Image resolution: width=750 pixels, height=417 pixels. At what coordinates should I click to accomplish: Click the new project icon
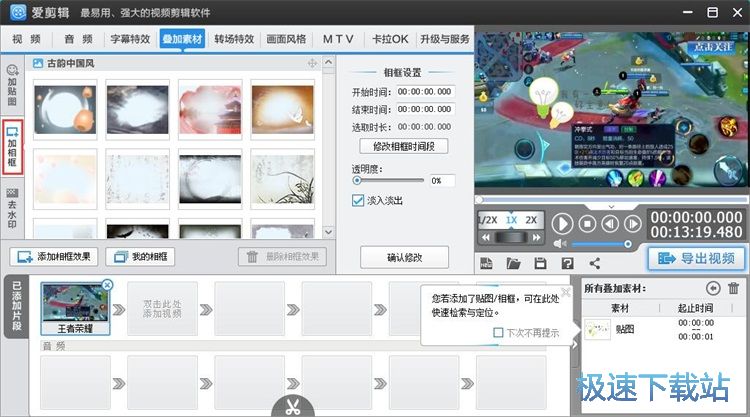(486, 263)
